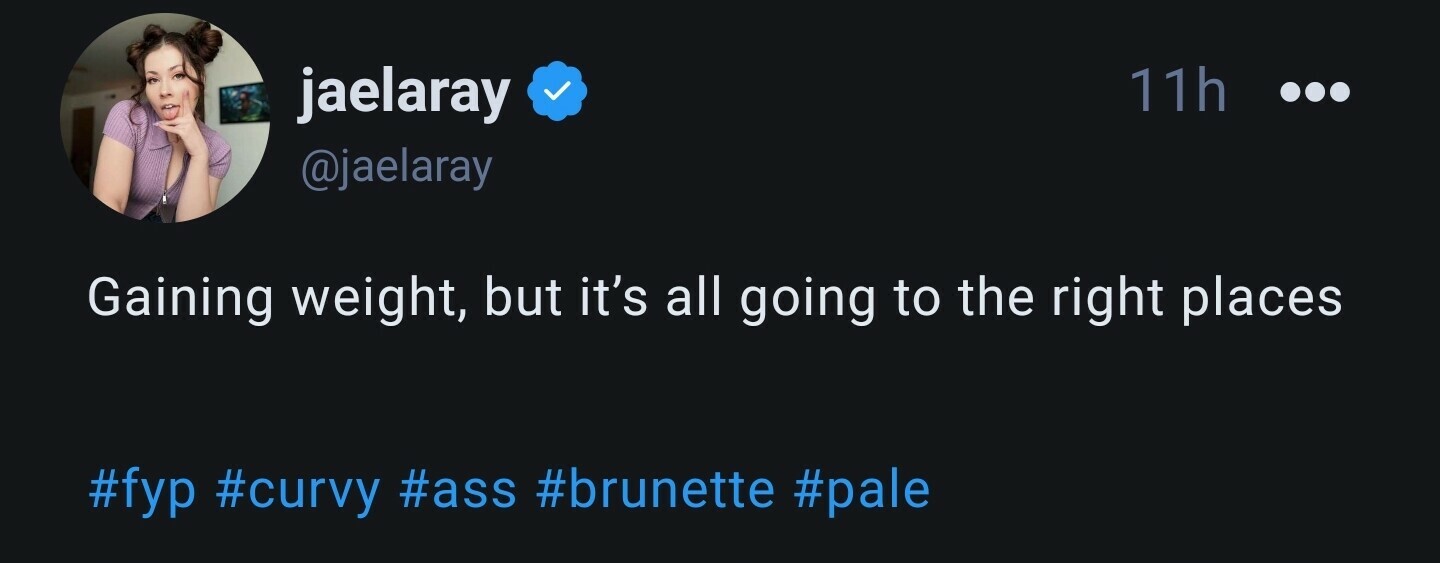The image size is (1440, 563).
Task: Follow the #ass hashtag link
Action: click(x=457, y=490)
